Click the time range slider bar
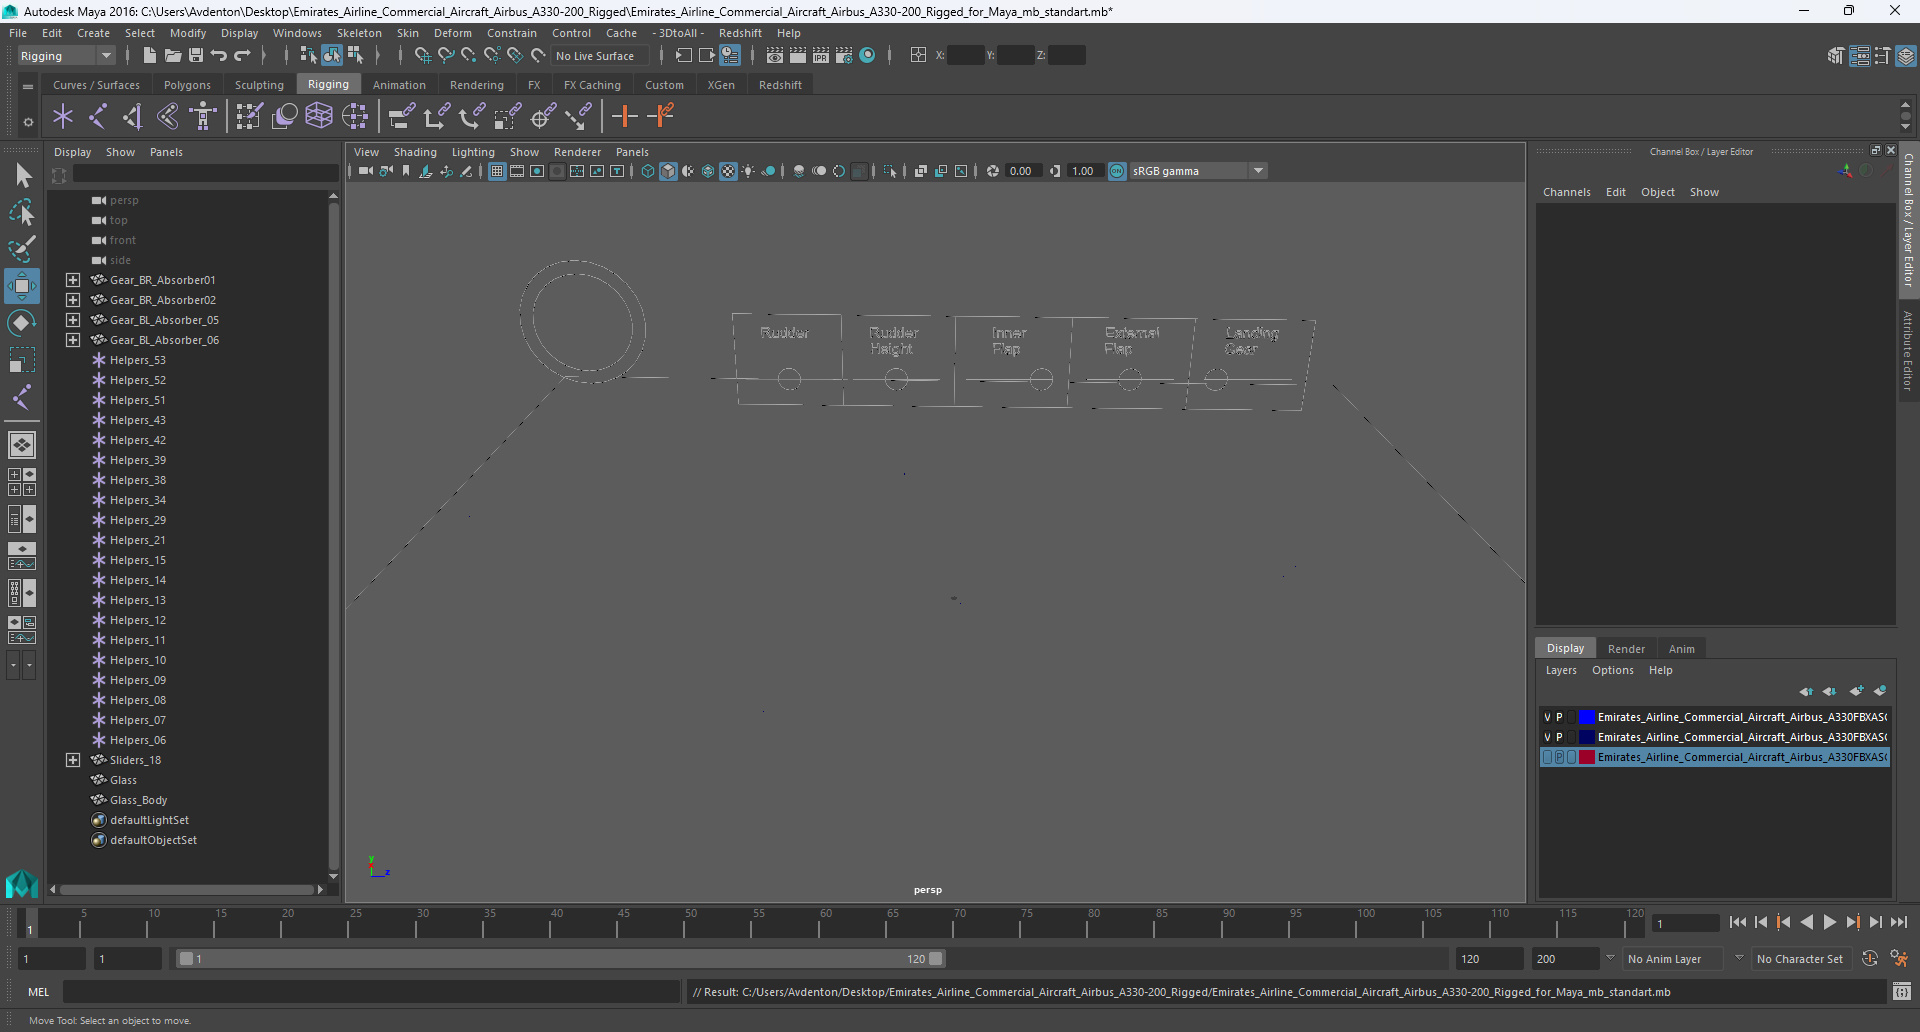The image size is (1920, 1032). [560, 958]
